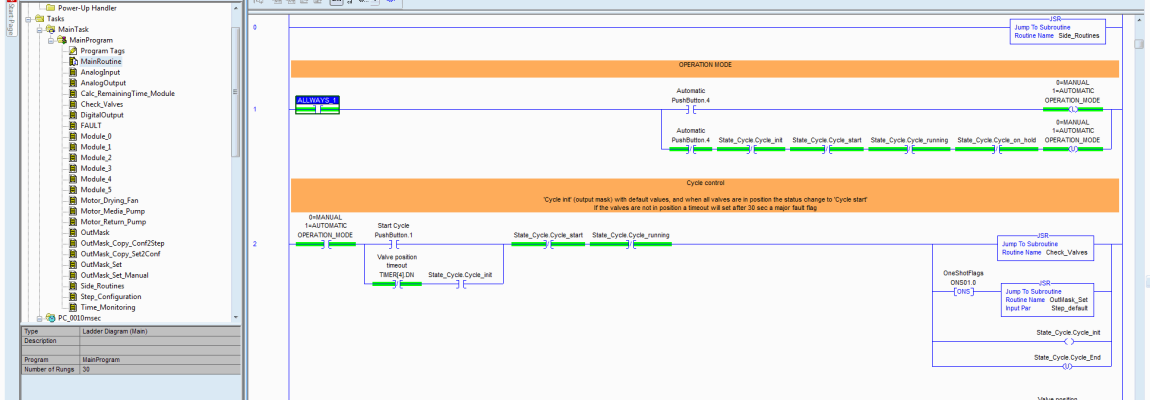Click the Check_Valves routine icon
Image resolution: width=1150 pixels, height=400 pixels.
[73, 104]
